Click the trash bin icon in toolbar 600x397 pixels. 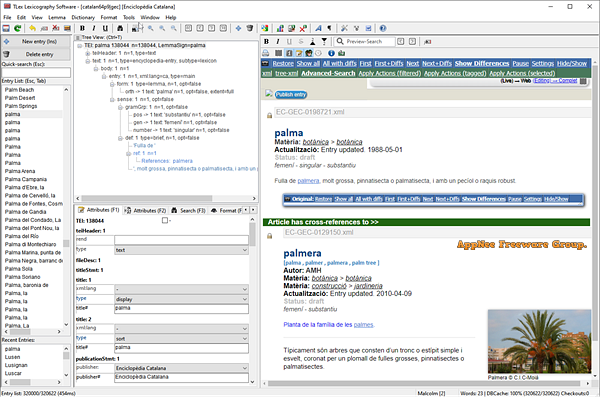click(x=250, y=28)
